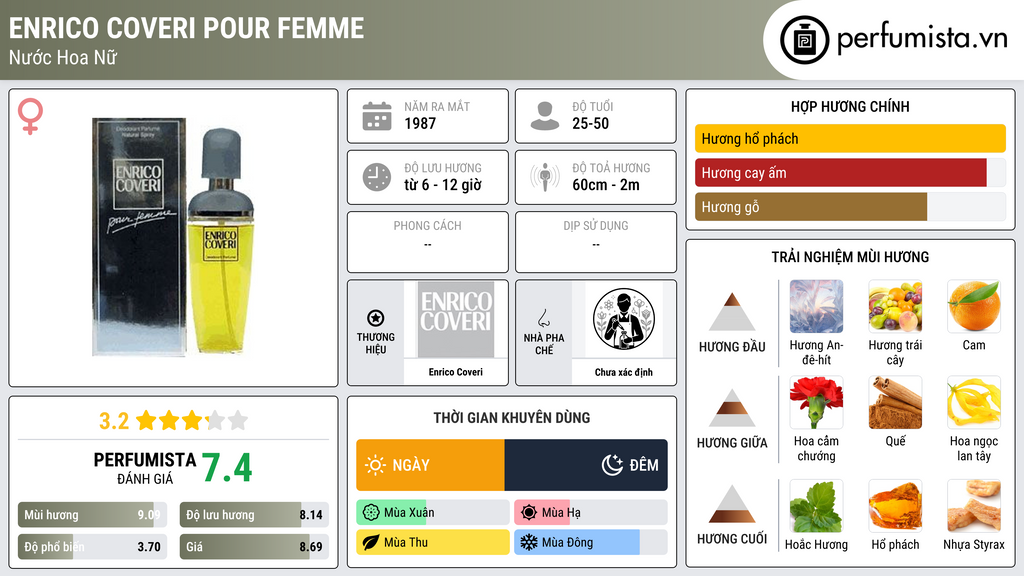The width and height of the screenshot is (1024, 576).
Task: Click the Hương hổ phách accord bar
Action: click(x=850, y=138)
